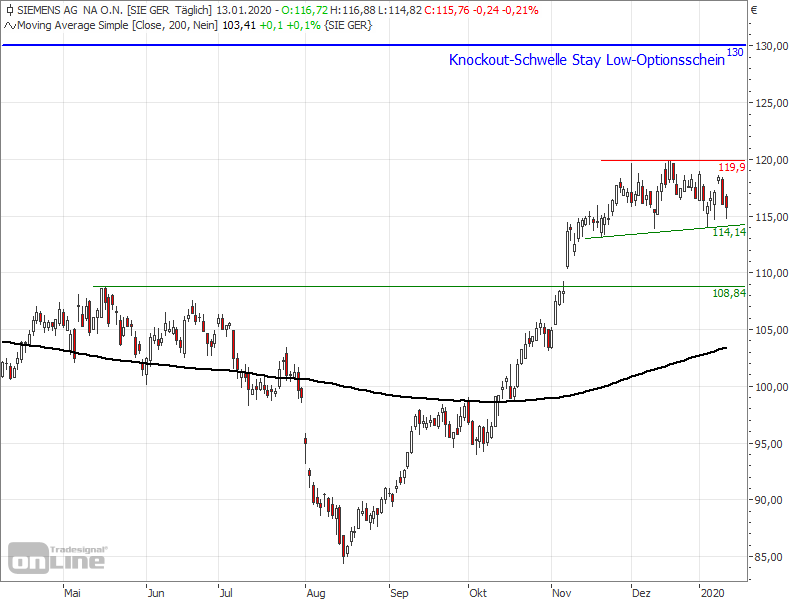800x600 pixels.
Task: Click the 130,00 price axis label
Action: click(772, 46)
